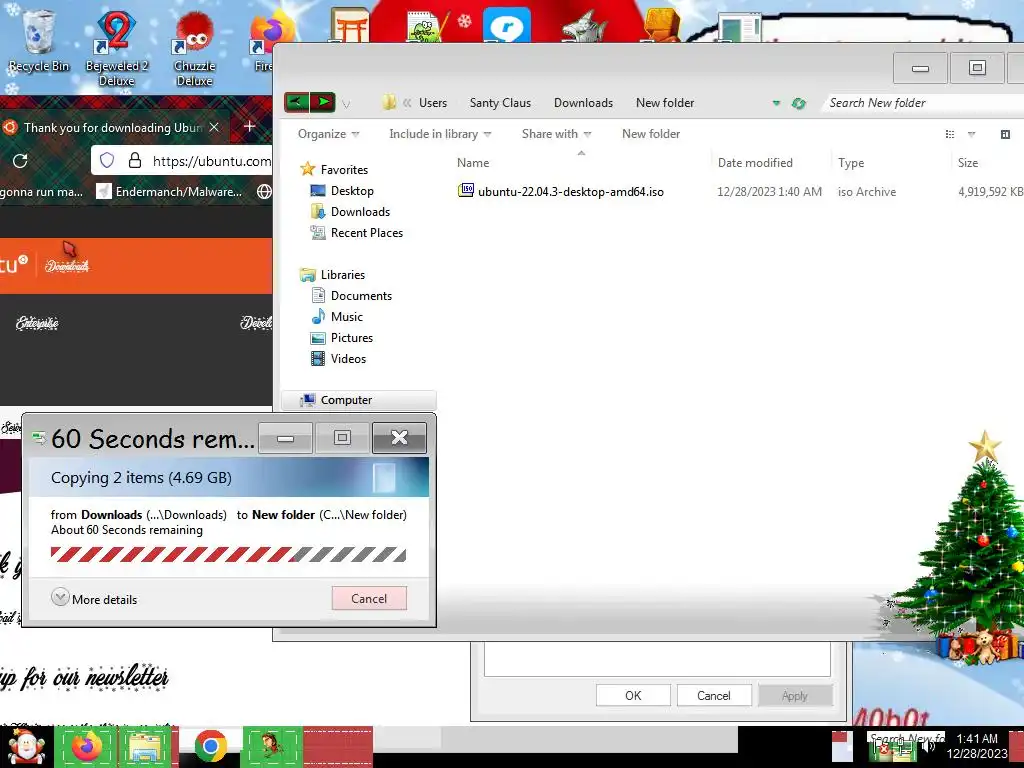Image resolution: width=1024 pixels, height=768 pixels.
Task: Expand the view options dropdown arrow
Action: [x=971, y=135]
